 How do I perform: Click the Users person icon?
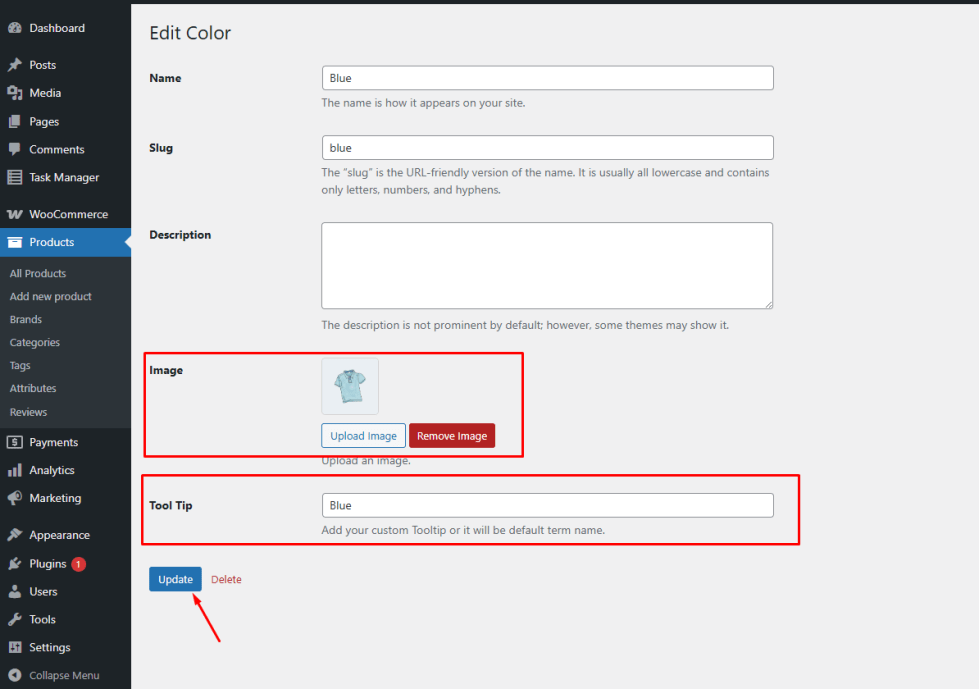(15, 592)
